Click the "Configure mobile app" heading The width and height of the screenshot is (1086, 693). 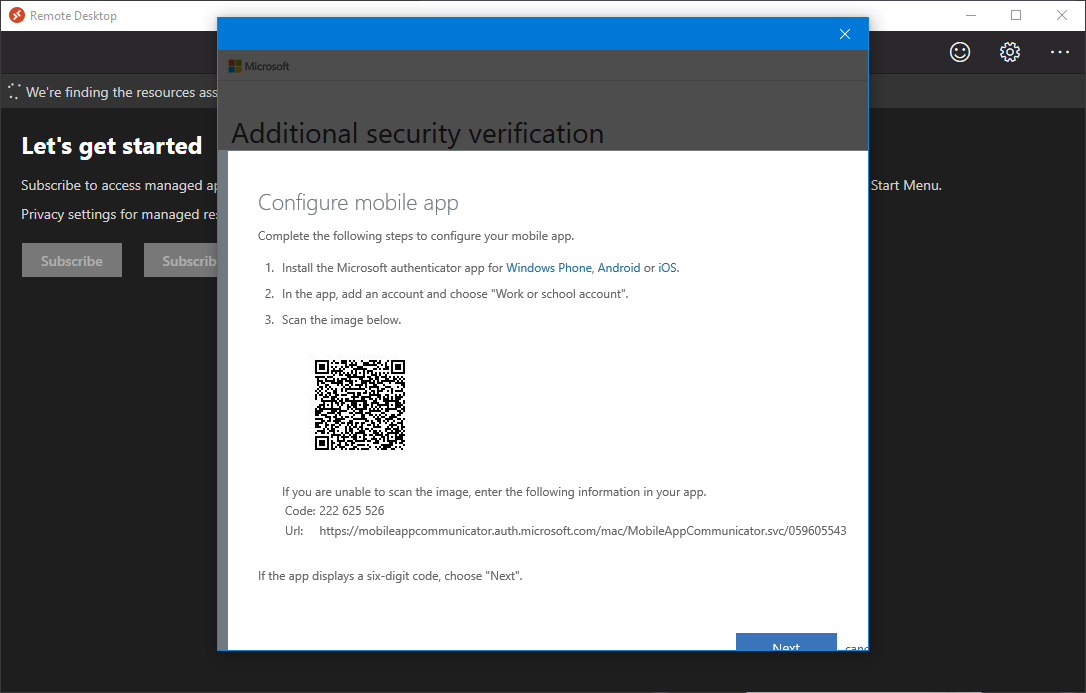click(x=358, y=203)
